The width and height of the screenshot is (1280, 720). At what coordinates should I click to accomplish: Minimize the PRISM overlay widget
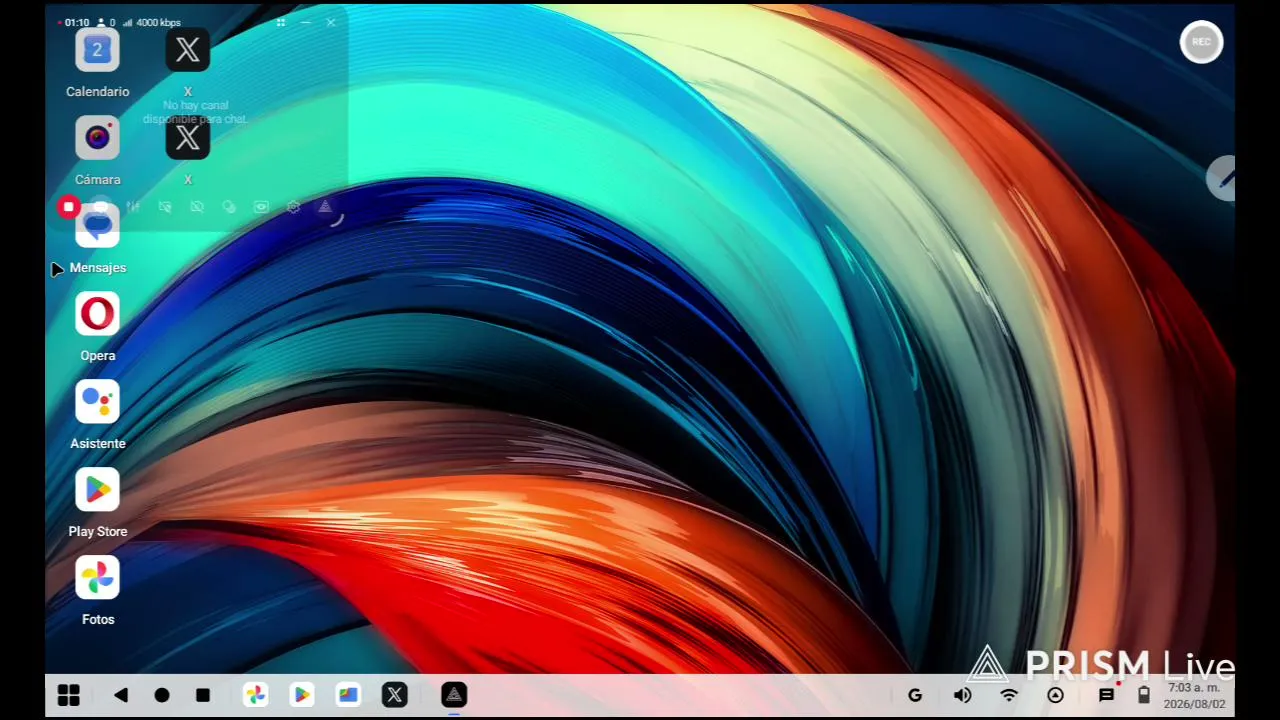click(x=306, y=22)
